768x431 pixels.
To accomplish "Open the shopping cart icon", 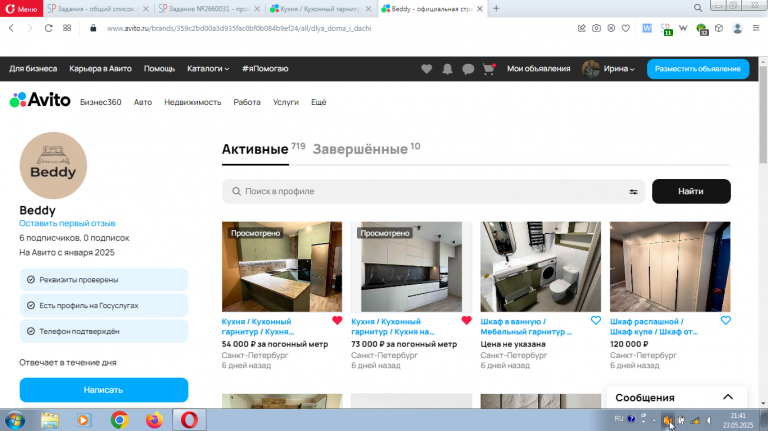I will click(488, 69).
